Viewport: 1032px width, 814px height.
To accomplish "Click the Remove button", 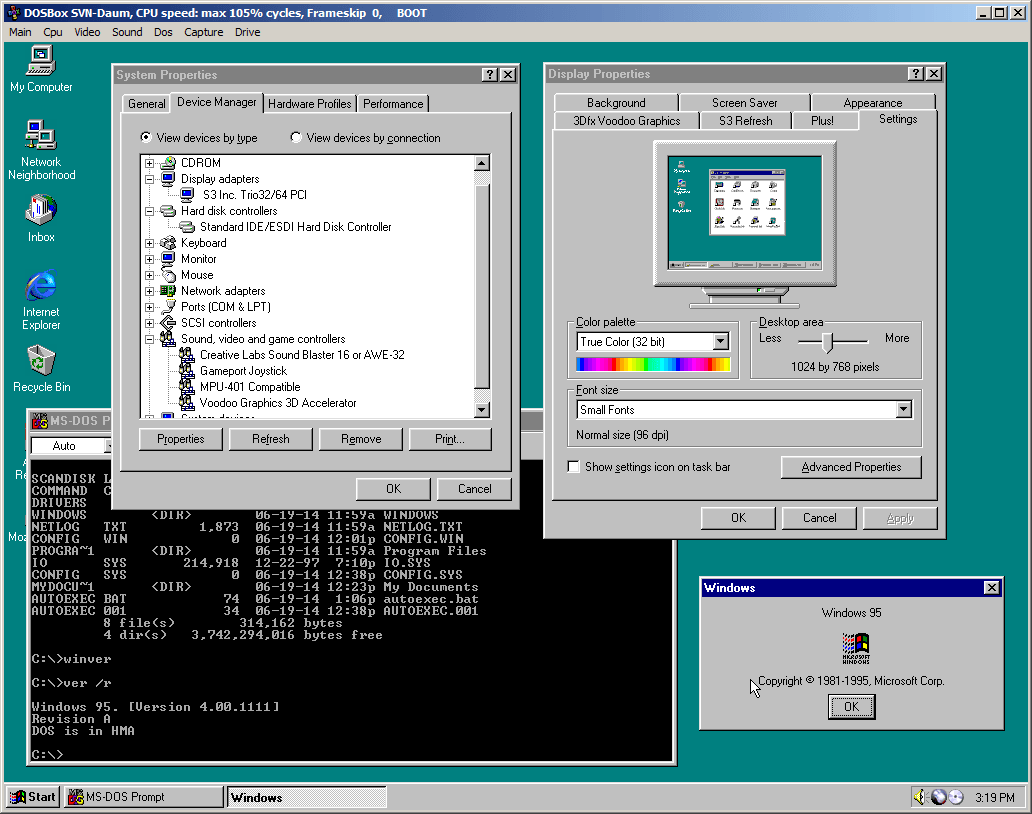I will [x=361, y=439].
